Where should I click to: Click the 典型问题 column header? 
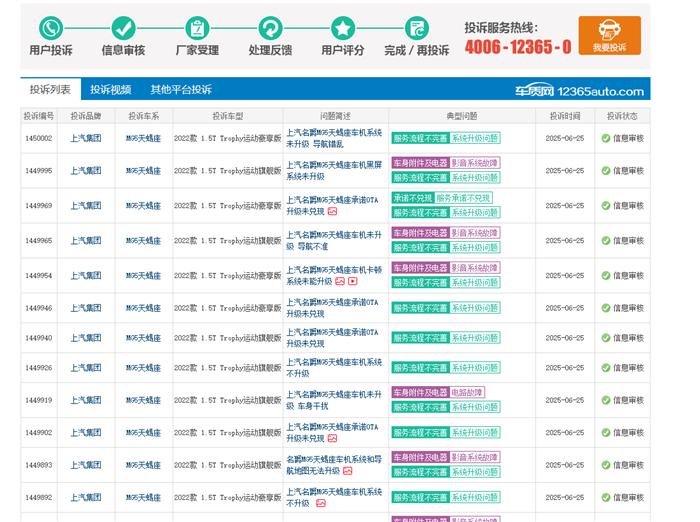462,116
